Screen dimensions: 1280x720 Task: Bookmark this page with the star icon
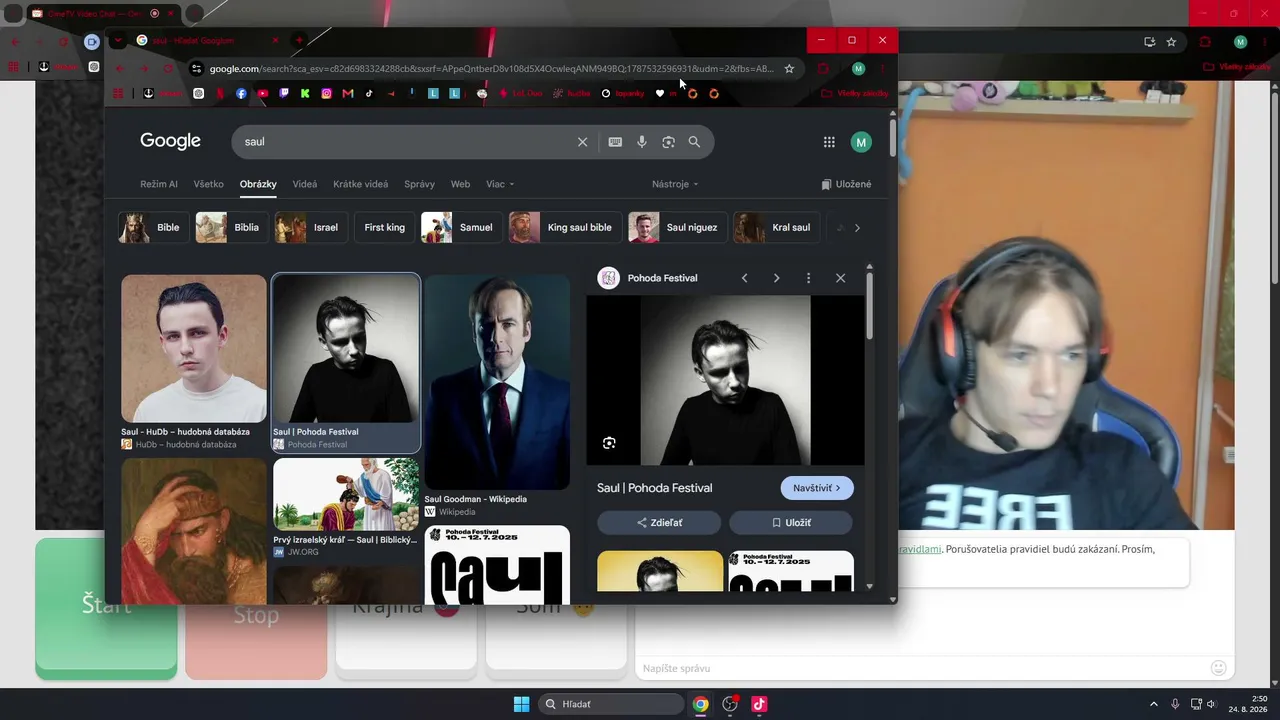pyautogui.click(x=789, y=69)
